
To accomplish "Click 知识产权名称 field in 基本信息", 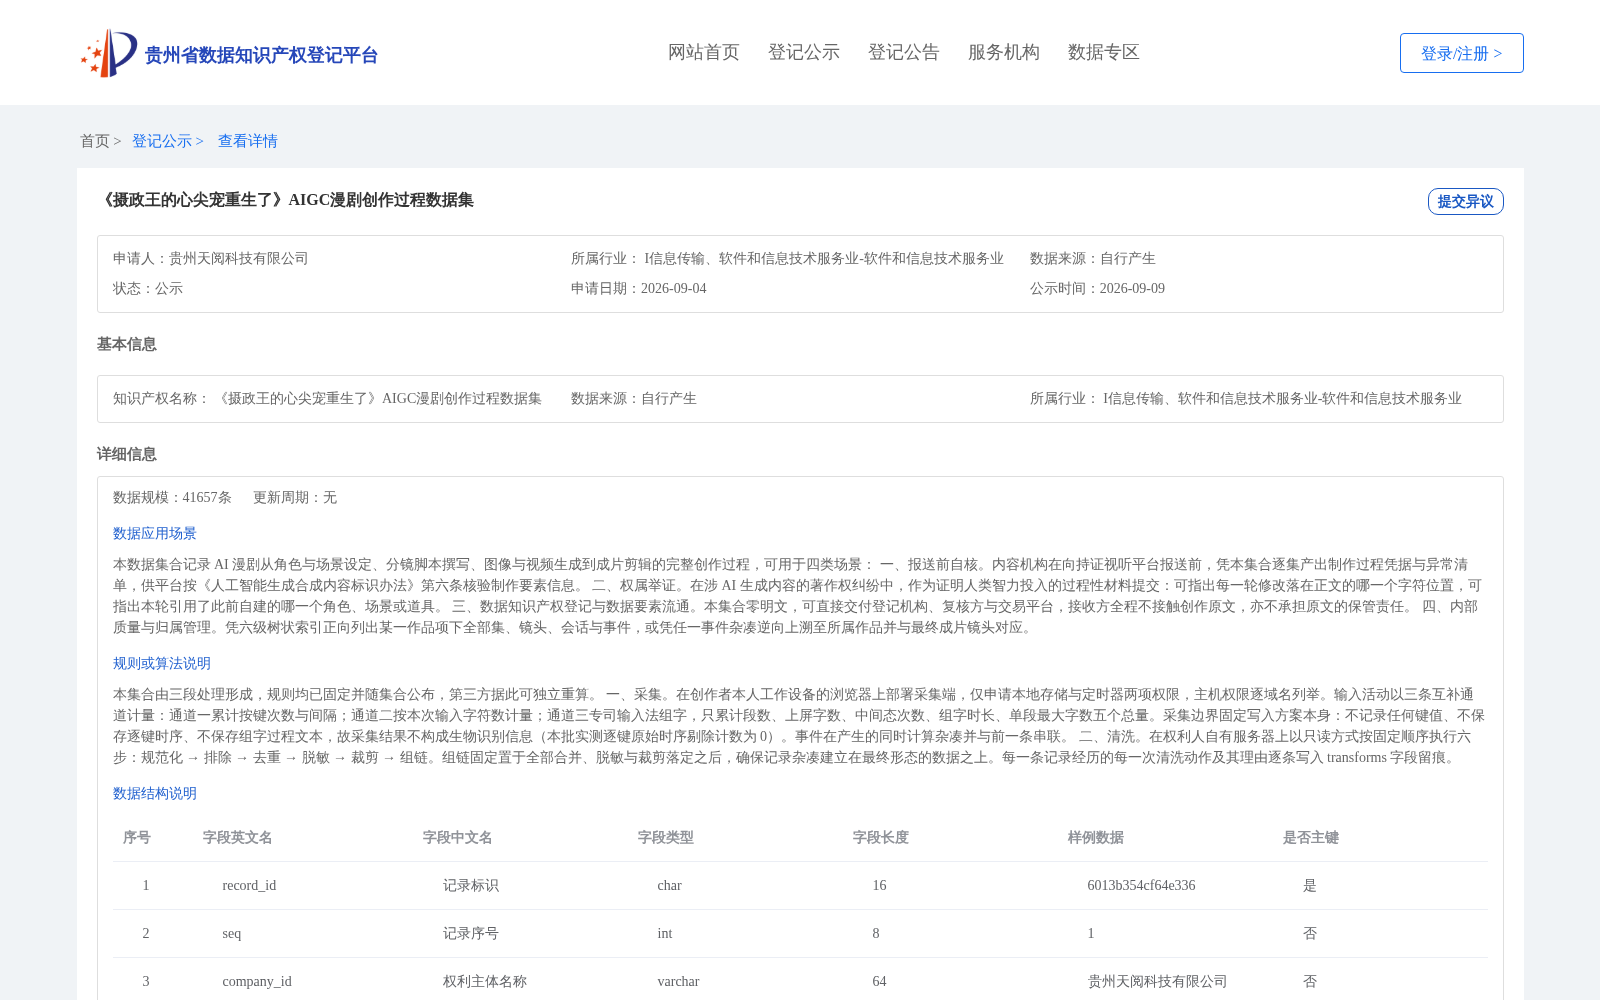I will tap(327, 398).
